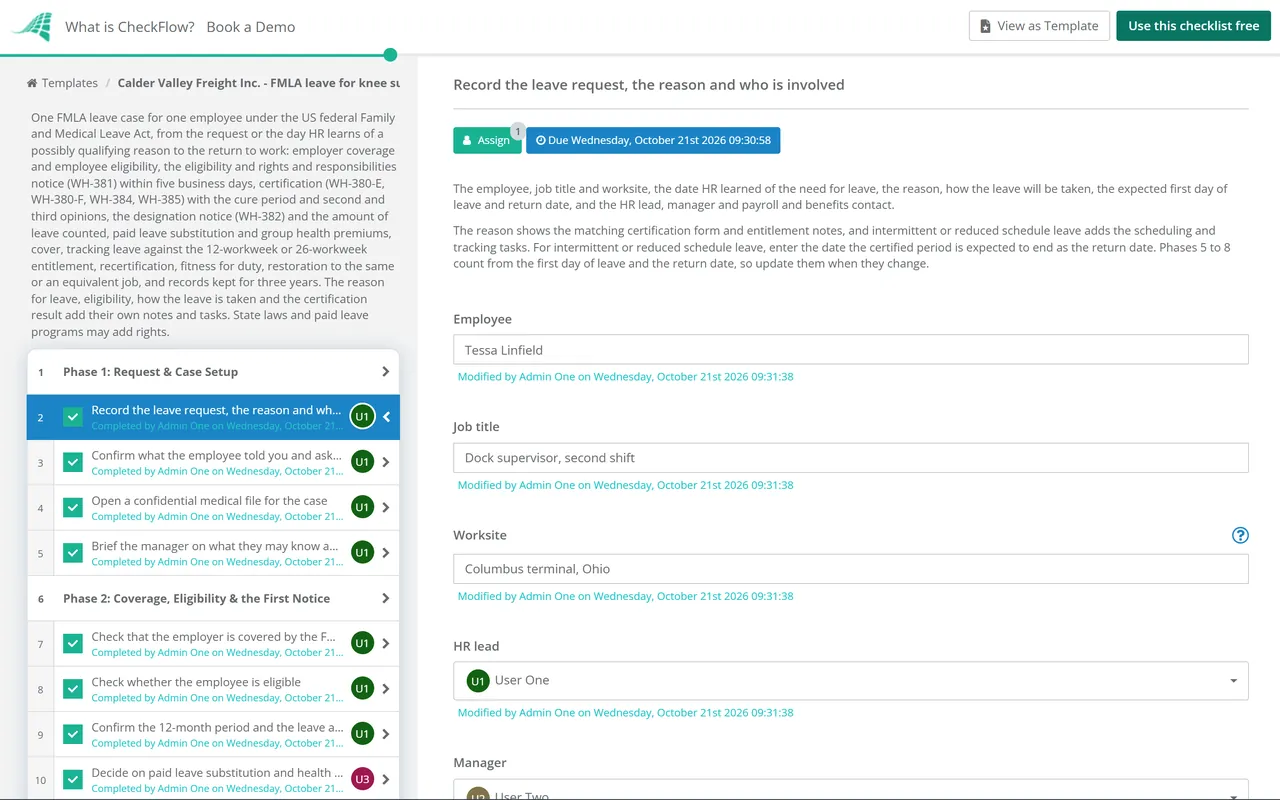Click into the Employee input field
This screenshot has width=1280, height=800.
click(x=850, y=350)
